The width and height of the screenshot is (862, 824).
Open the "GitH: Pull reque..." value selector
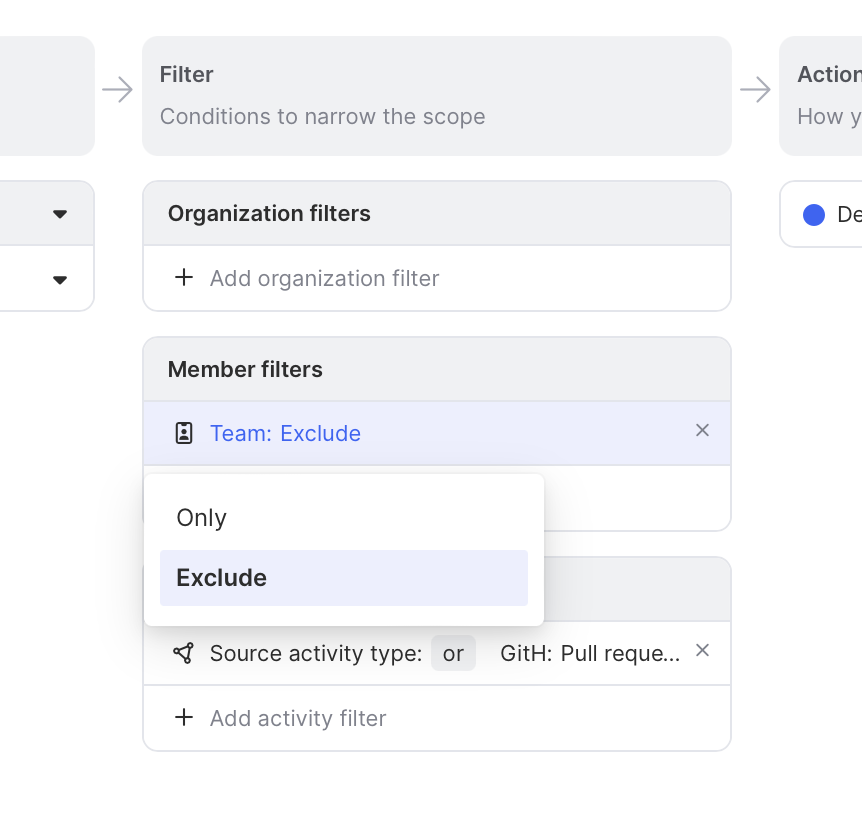590,653
